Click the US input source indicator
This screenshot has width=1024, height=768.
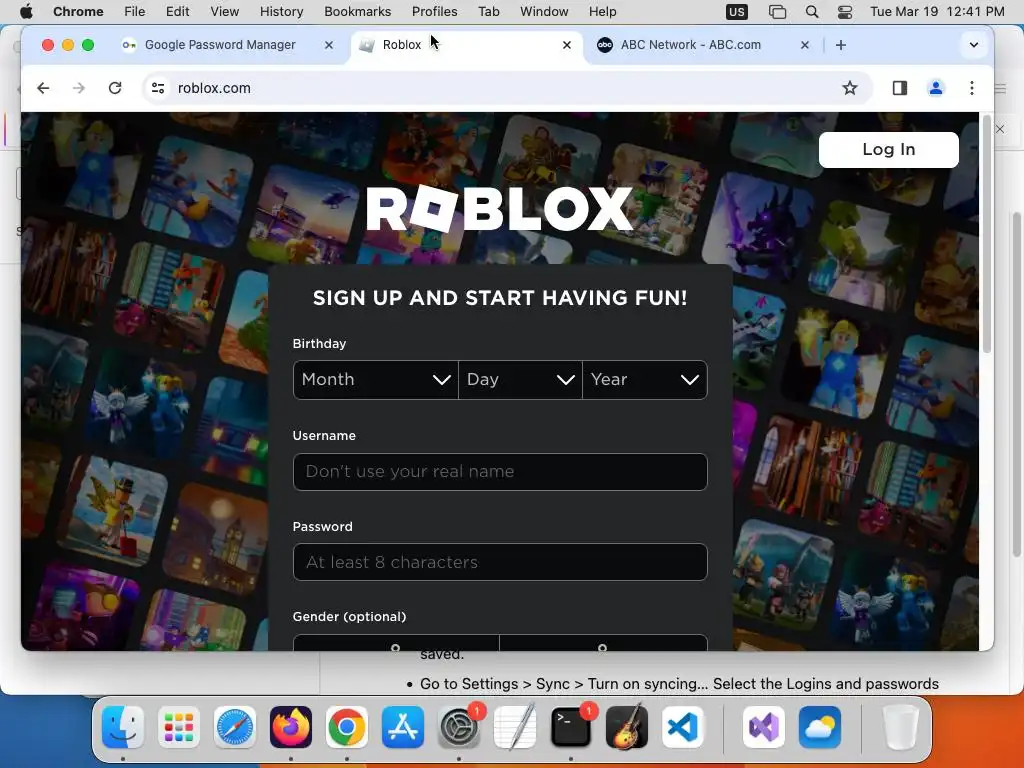coord(737,11)
